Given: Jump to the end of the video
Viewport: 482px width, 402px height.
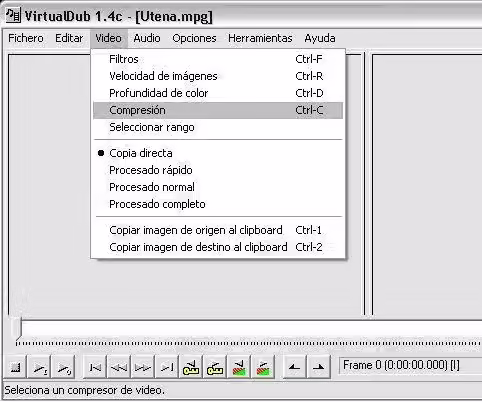Looking at the screenshot, I should pos(167,367).
